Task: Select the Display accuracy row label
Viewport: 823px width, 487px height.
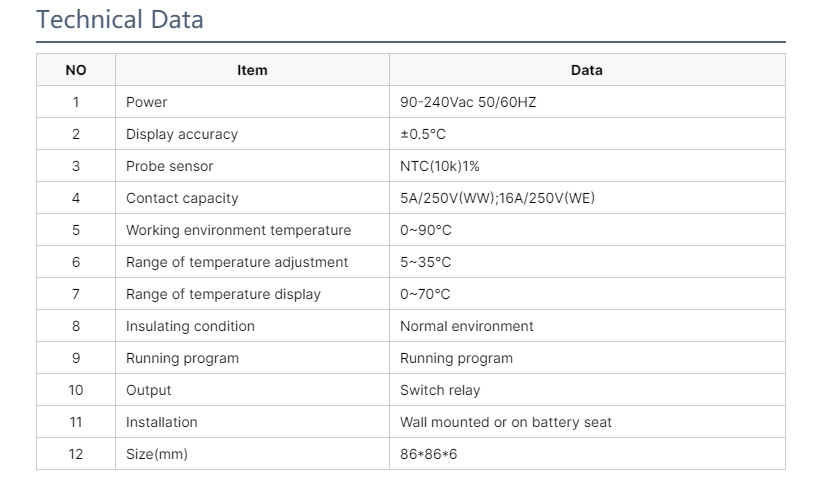Action: pos(182,134)
